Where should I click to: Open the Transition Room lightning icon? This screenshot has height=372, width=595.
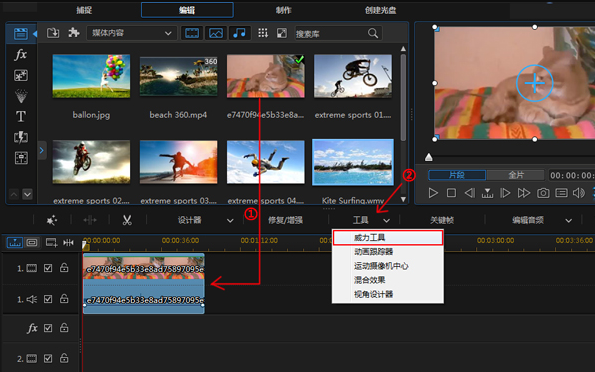point(20,137)
